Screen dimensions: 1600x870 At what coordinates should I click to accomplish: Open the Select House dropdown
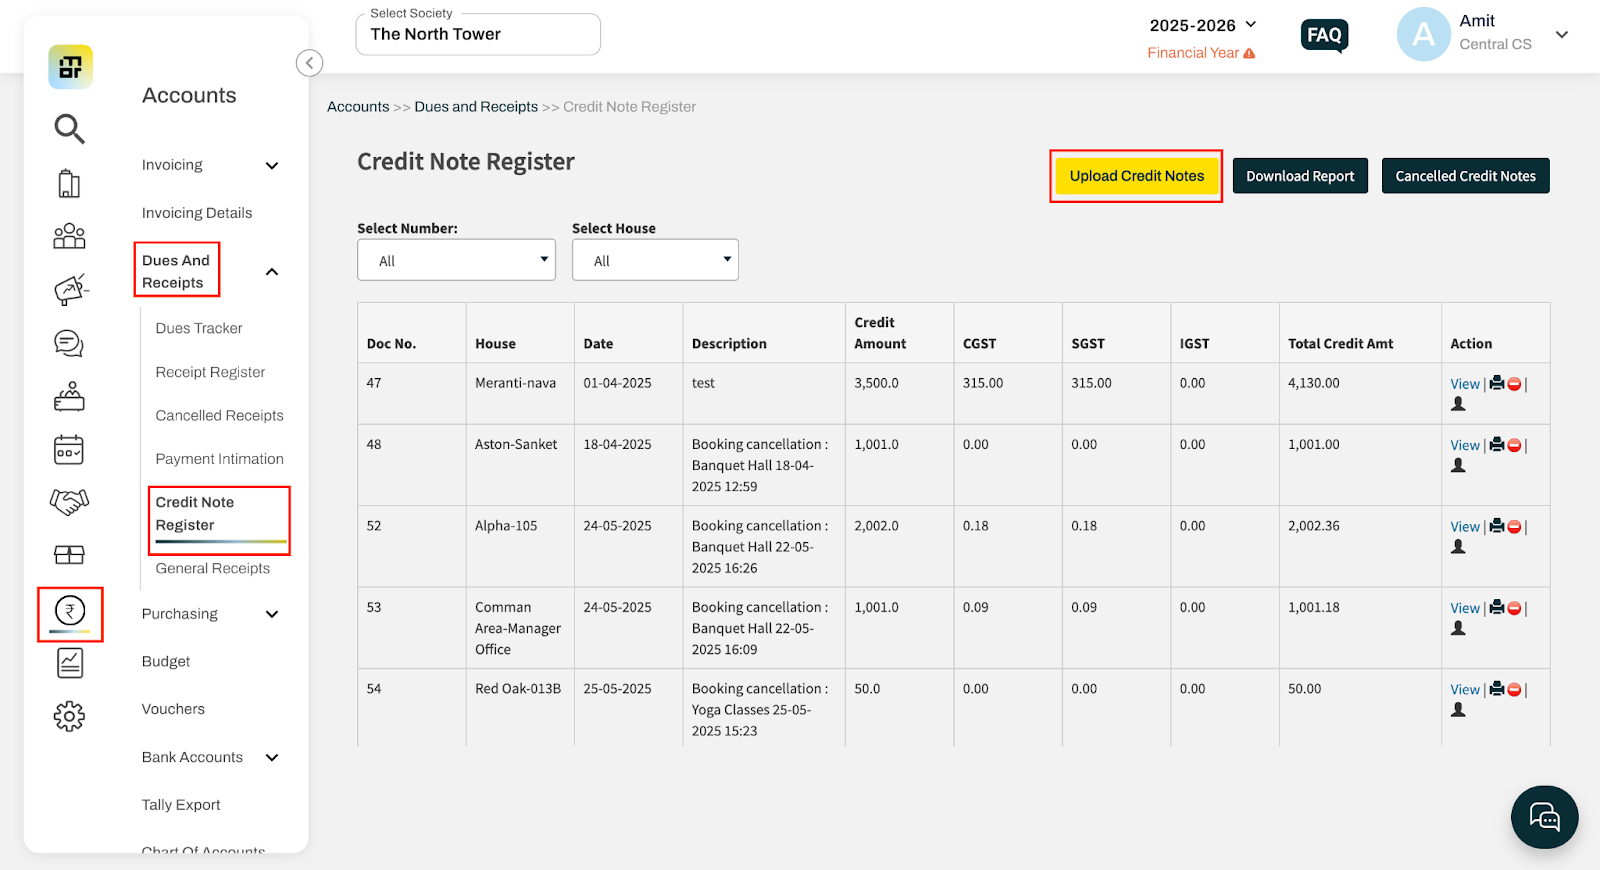point(655,260)
